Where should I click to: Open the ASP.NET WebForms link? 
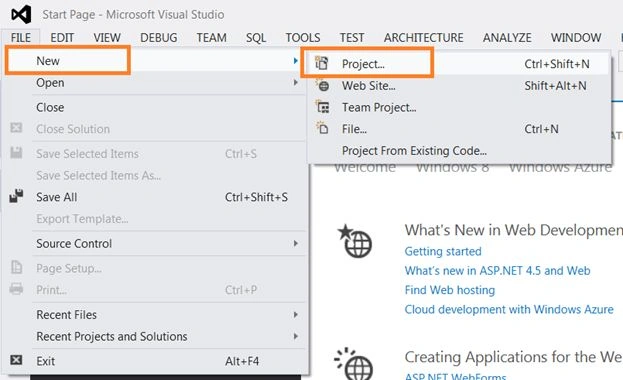tap(455, 376)
